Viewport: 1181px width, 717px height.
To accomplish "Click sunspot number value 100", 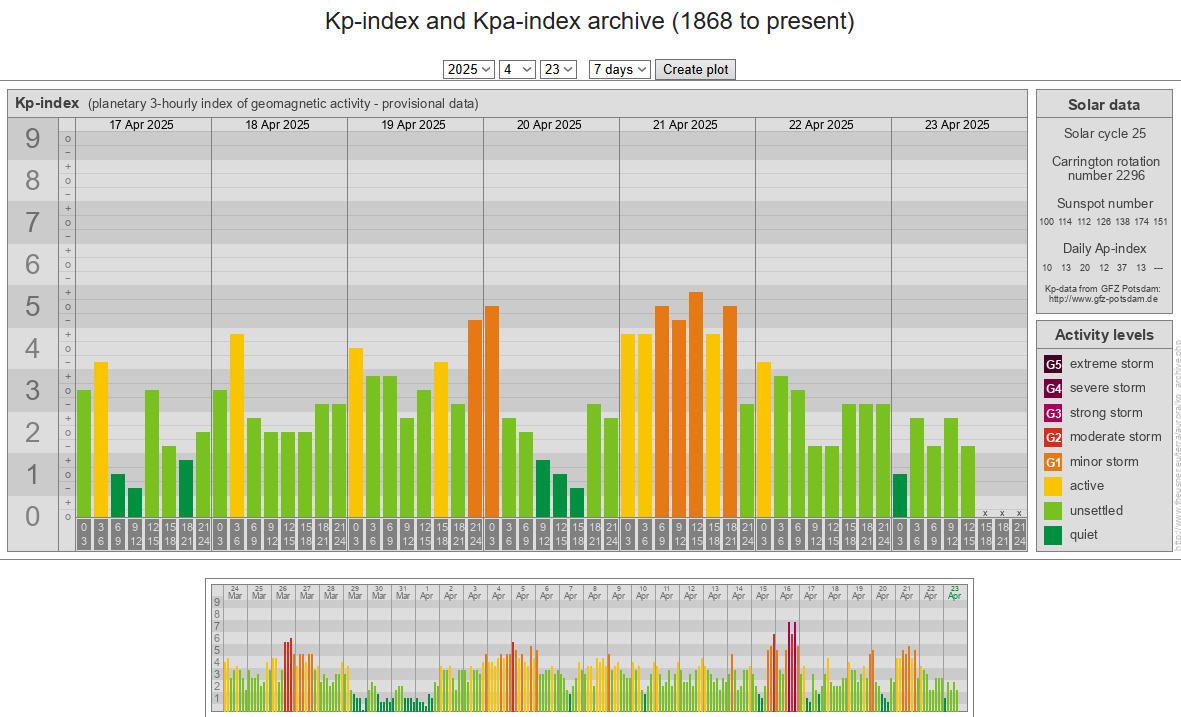I will [x=1047, y=221].
